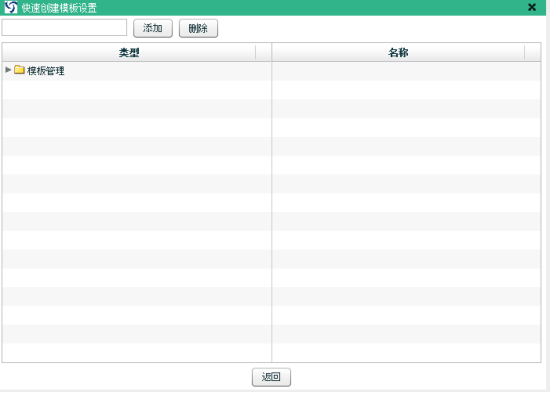Select first empty 名称 row below 模板管理
This screenshot has width=550, height=393.
click(406, 90)
